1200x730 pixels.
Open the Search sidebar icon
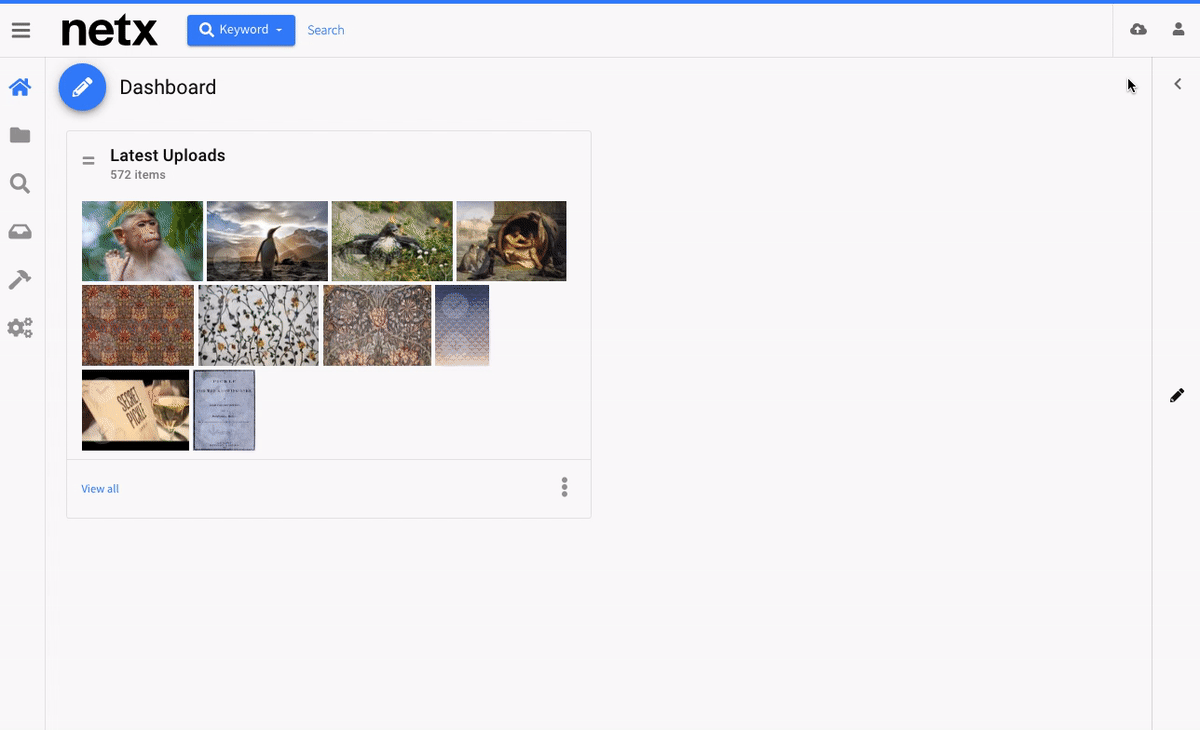click(20, 184)
